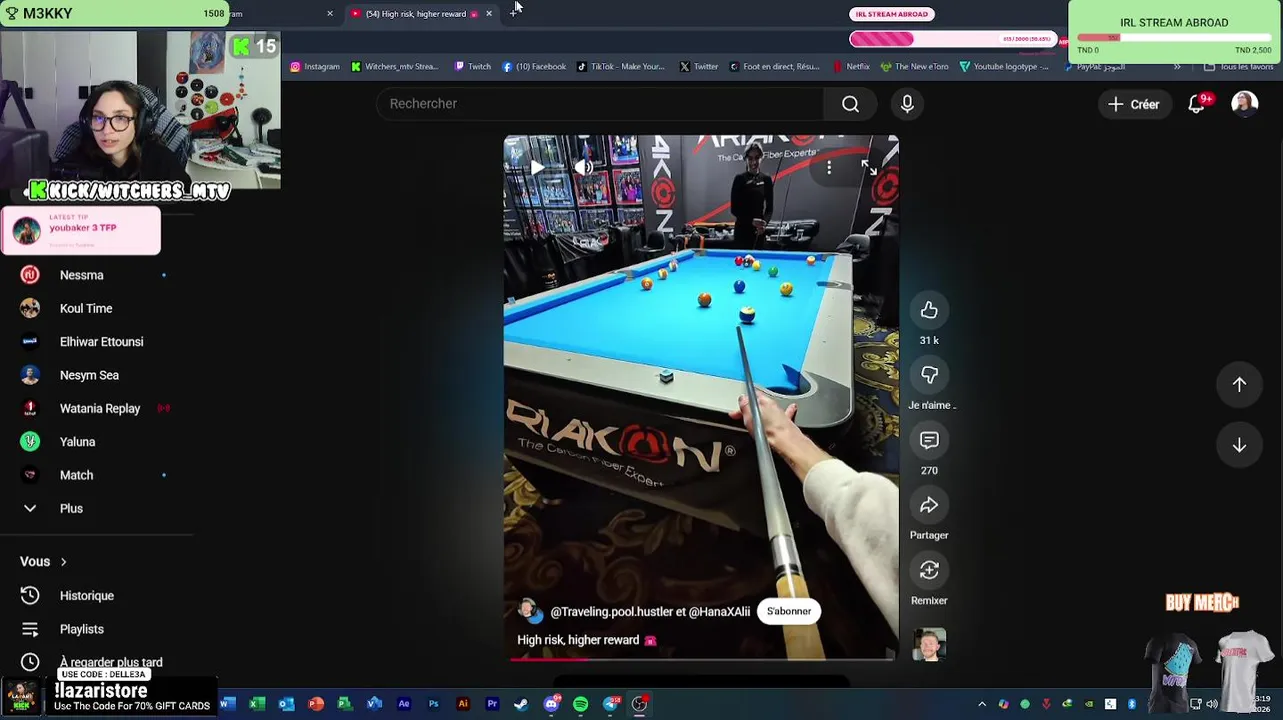
Task: Open the Netflix bookmark
Action: click(851, 67)
